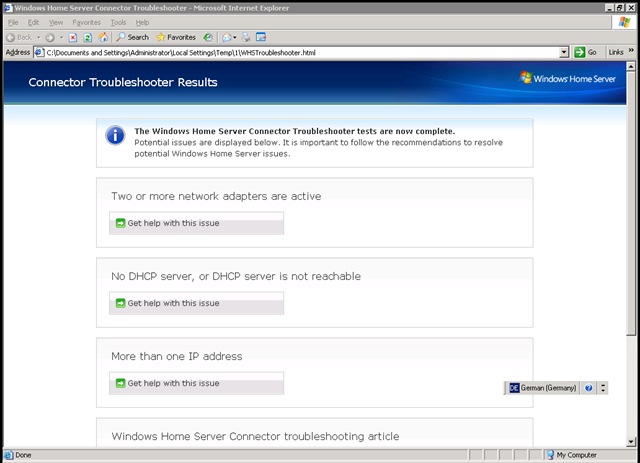Click the vertical scrollbar down arrow
Image resolution: width=640 pixels, height=463 pixels.
coord(631,441)
